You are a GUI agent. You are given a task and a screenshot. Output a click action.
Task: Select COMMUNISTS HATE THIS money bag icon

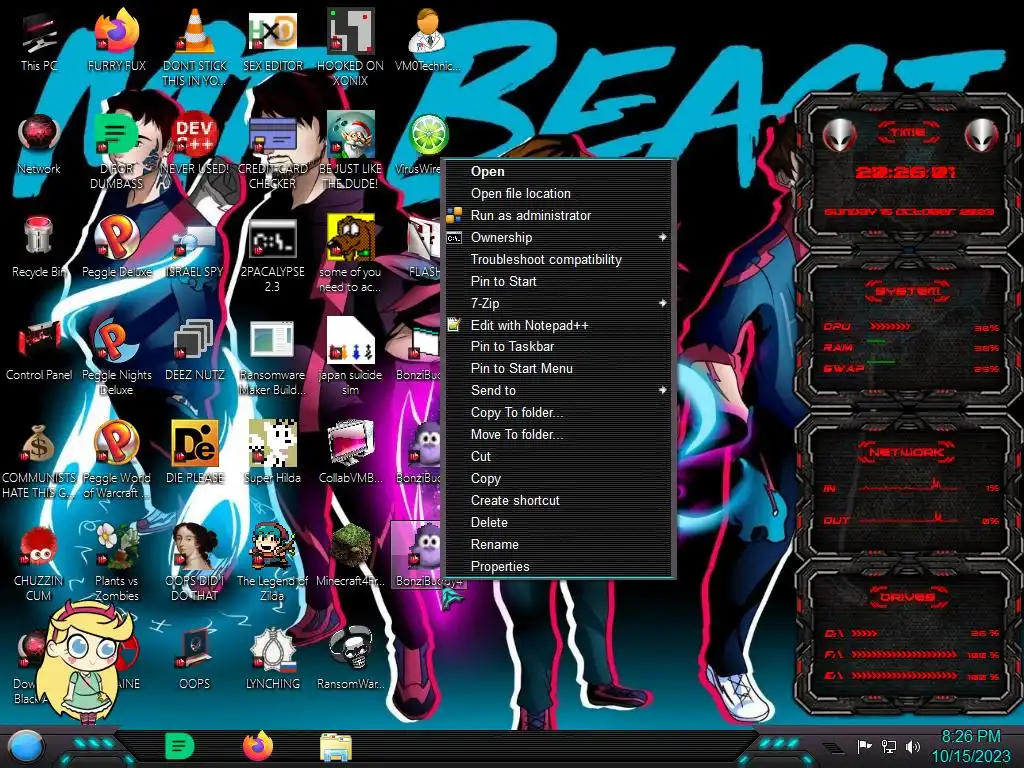pos(39,460)
